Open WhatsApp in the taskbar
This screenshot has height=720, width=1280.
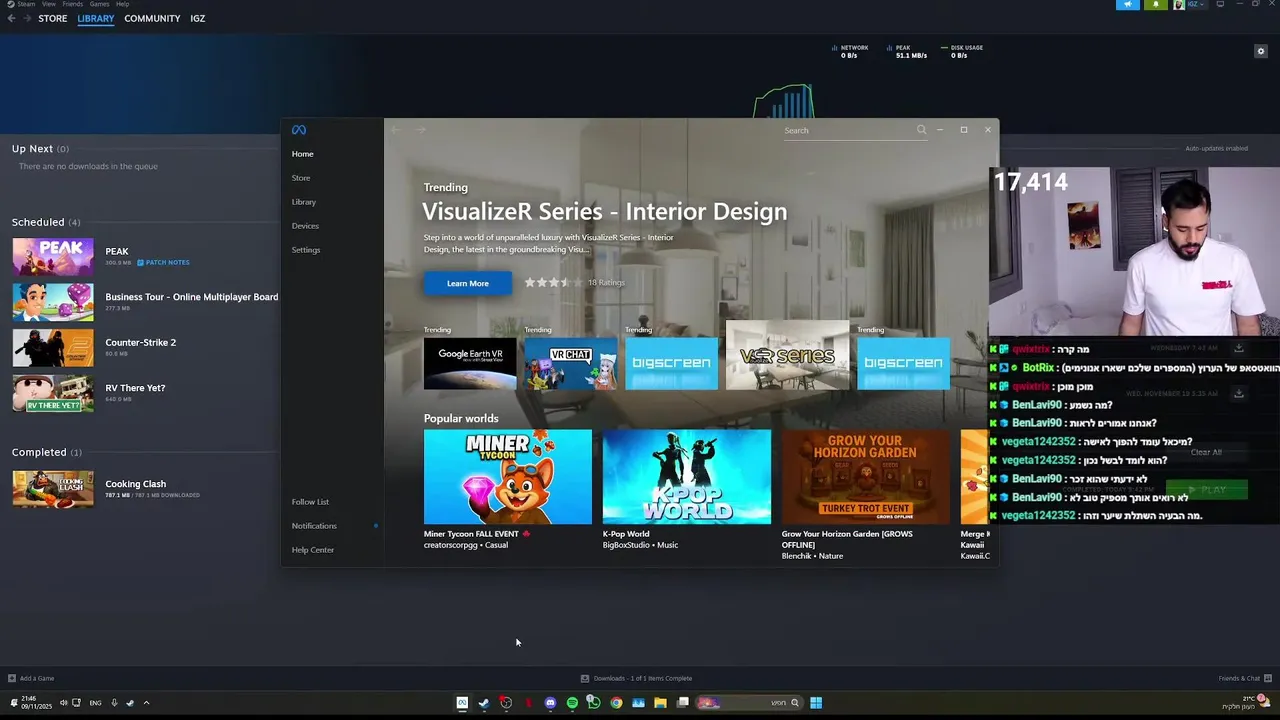(594, 703)
